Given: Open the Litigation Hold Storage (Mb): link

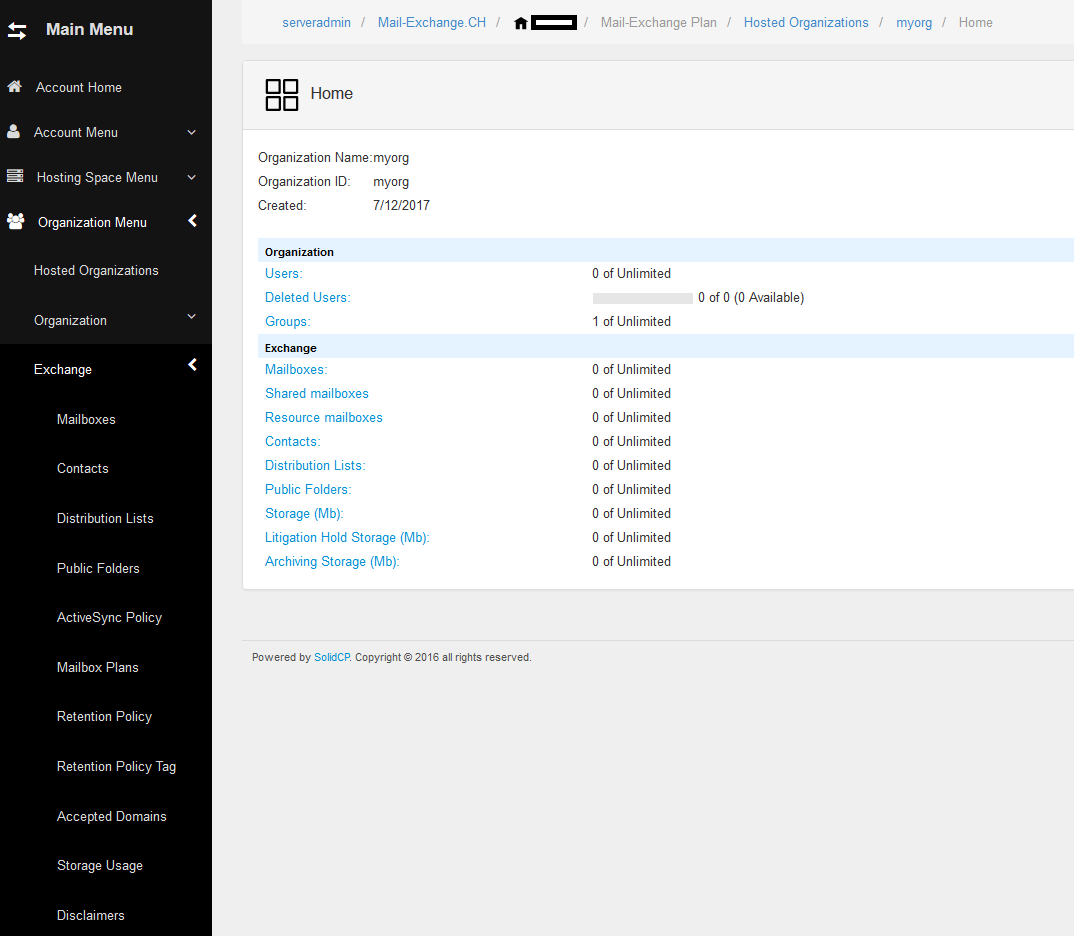Looking at the screenshot, I should (x=347, y=537).
